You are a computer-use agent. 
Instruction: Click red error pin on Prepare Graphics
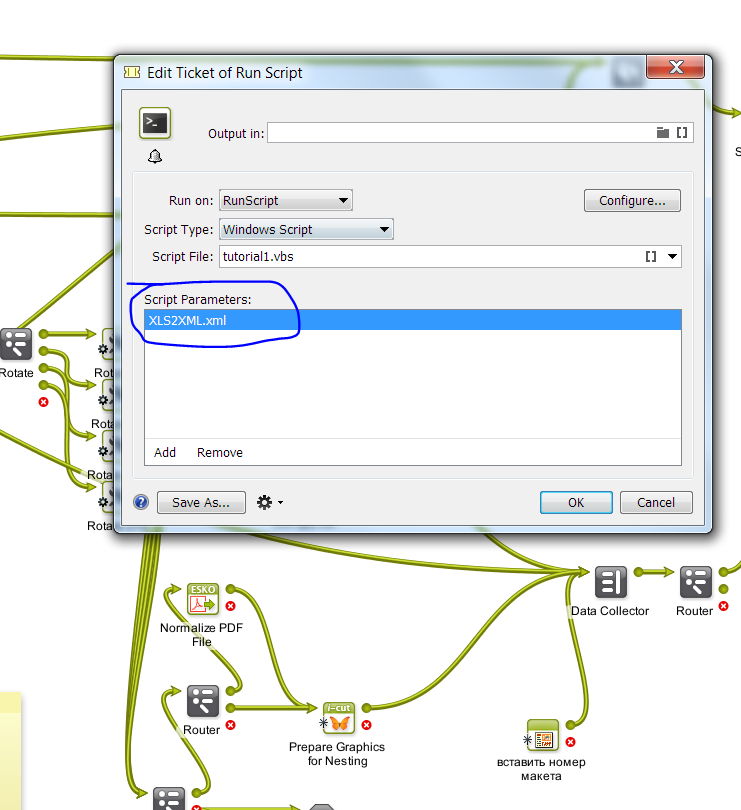(366, 725)
